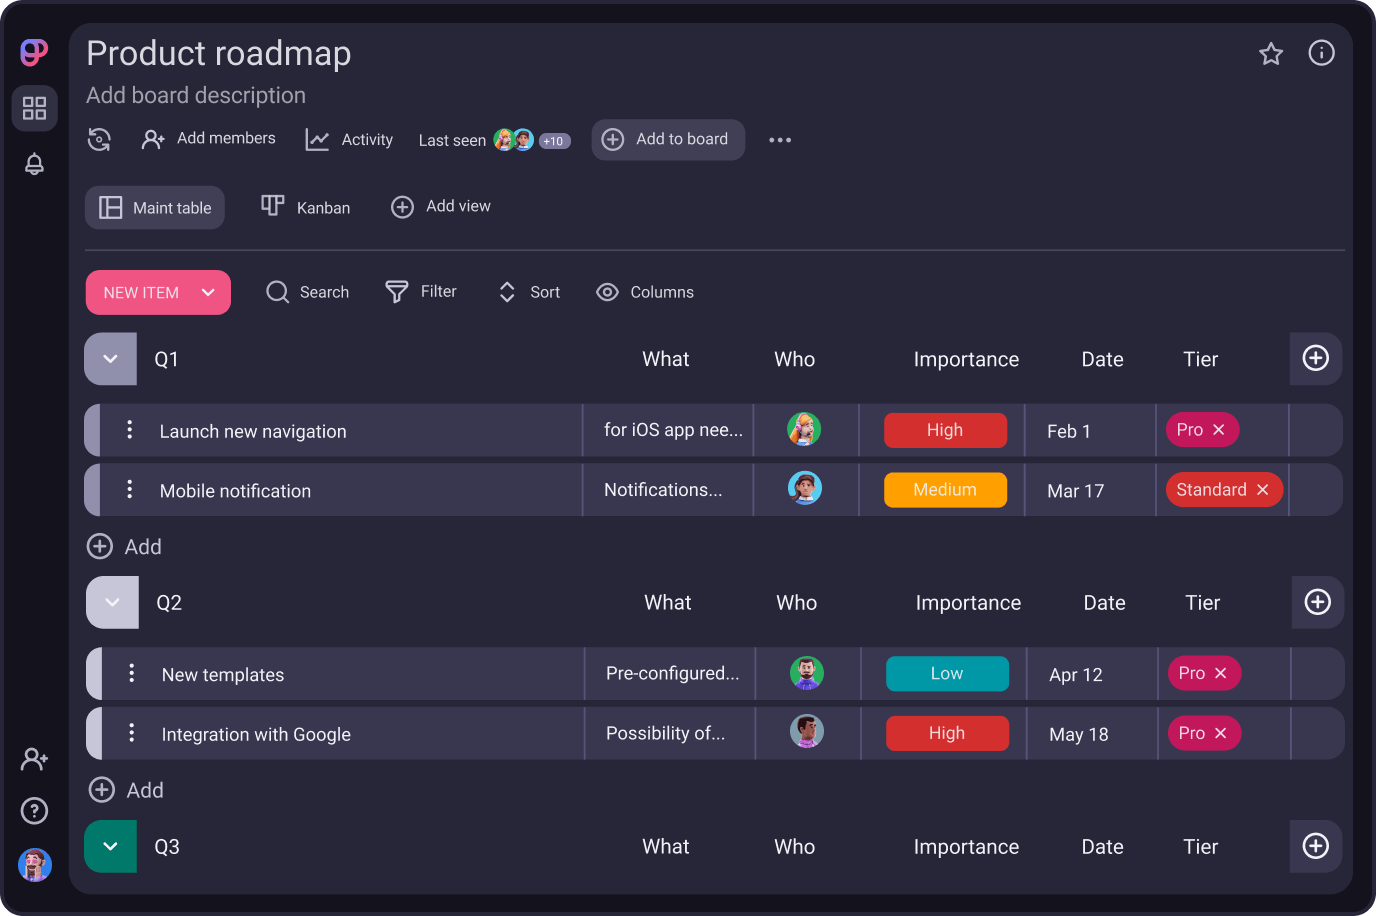Open the three-dot more options menu

[x=780, y=140]
